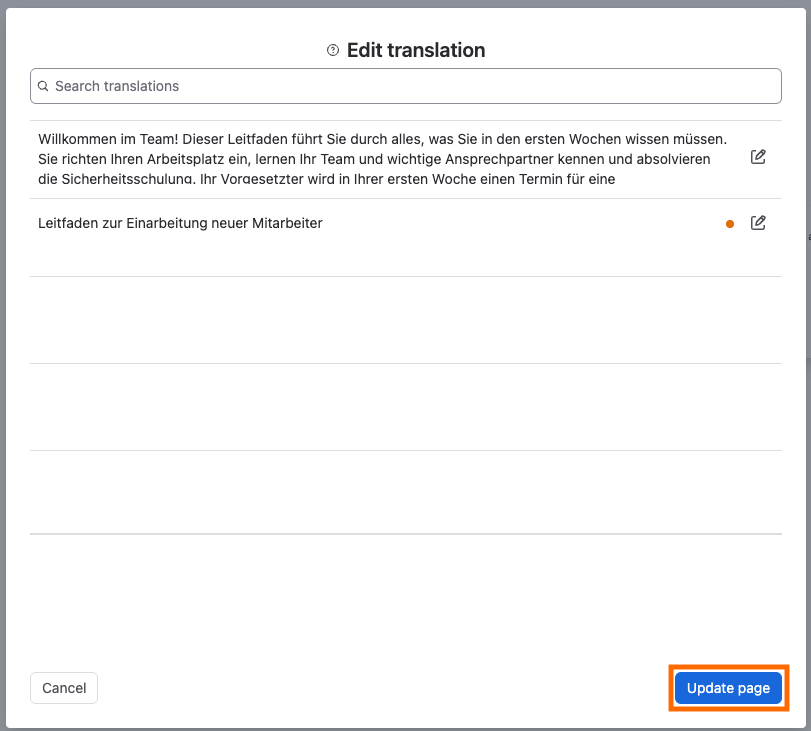The image size is (811, 731).
Task: Click the Edit translation heading text
Action: 416,50
